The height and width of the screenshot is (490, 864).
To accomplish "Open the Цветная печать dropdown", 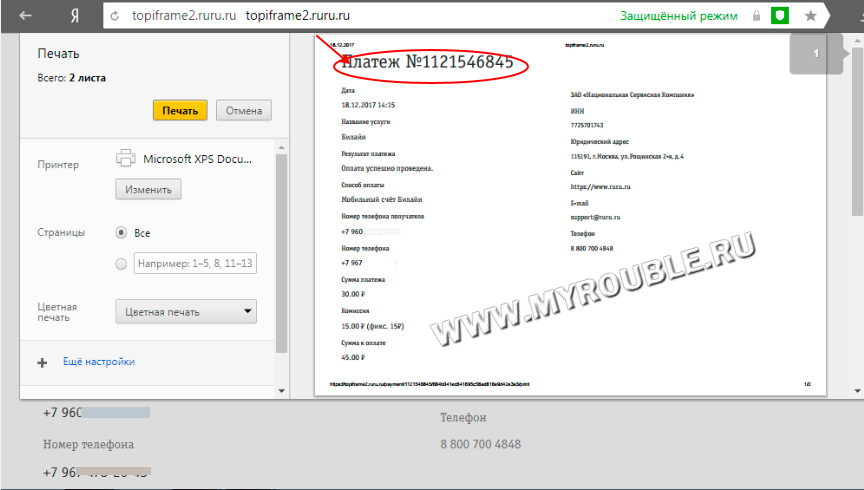I will point(186,312).
